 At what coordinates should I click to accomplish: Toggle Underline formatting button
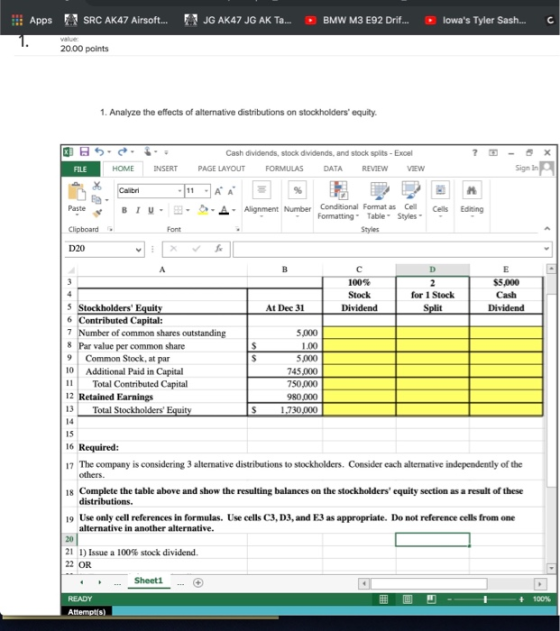tap(151, 210)
